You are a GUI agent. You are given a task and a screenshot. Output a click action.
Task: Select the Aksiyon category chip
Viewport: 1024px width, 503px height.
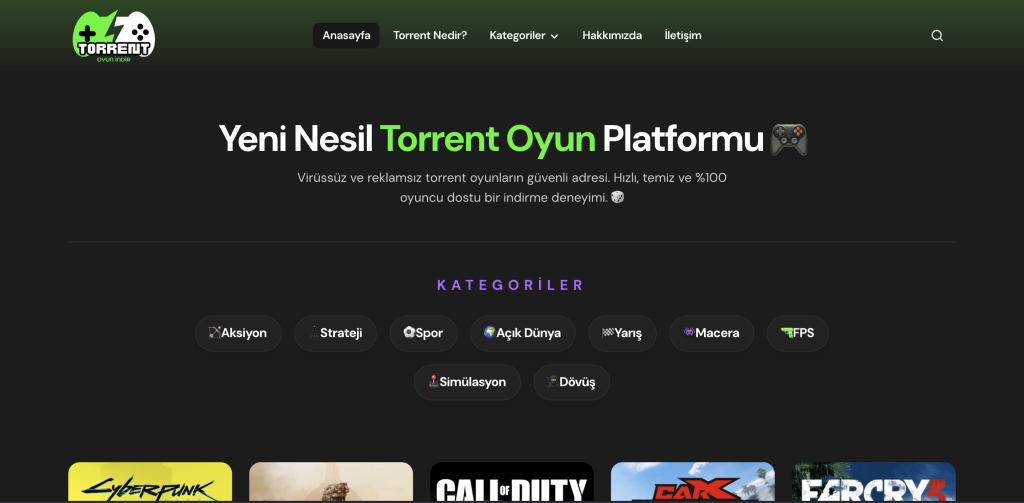238,333
